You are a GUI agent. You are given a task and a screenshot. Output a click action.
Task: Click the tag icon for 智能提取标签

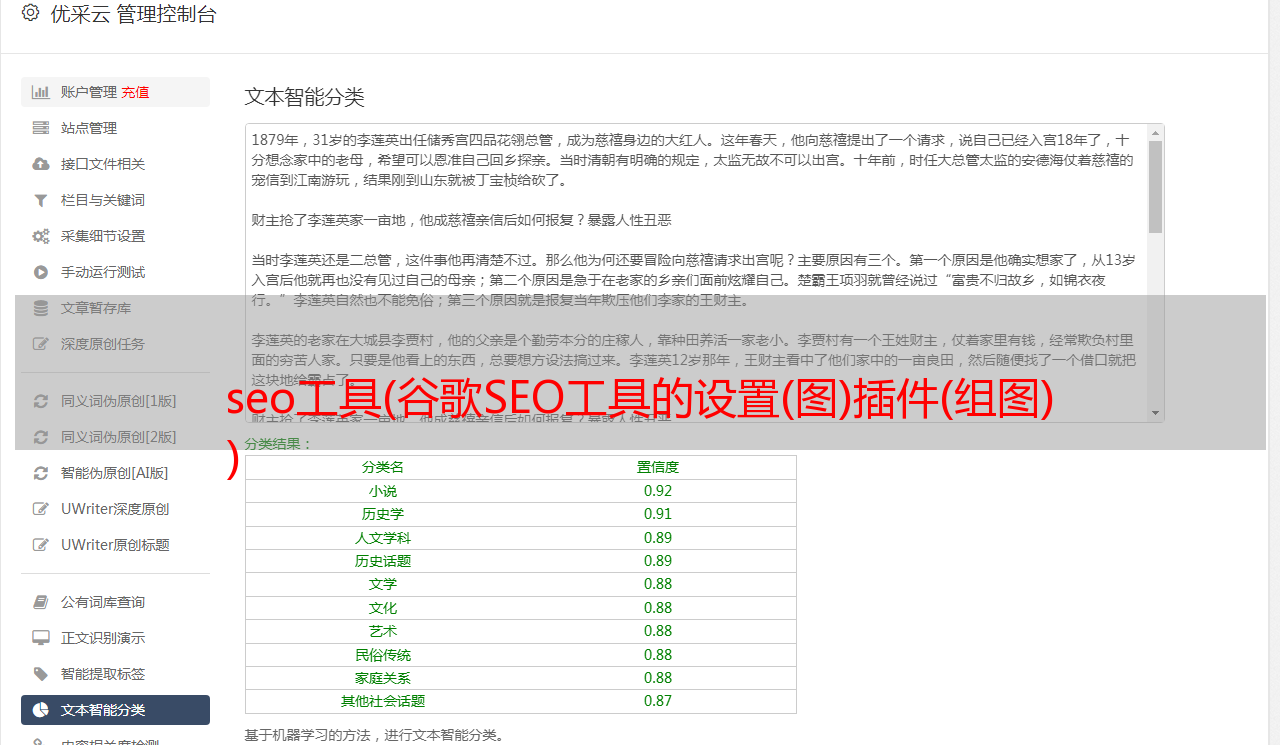coord(41,674)
